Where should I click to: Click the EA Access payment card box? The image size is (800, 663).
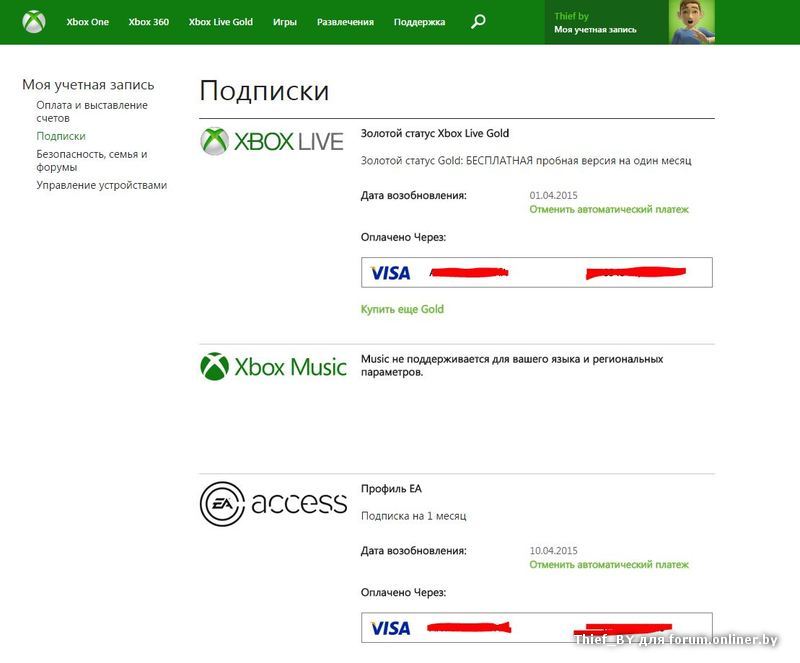point(537,628)
